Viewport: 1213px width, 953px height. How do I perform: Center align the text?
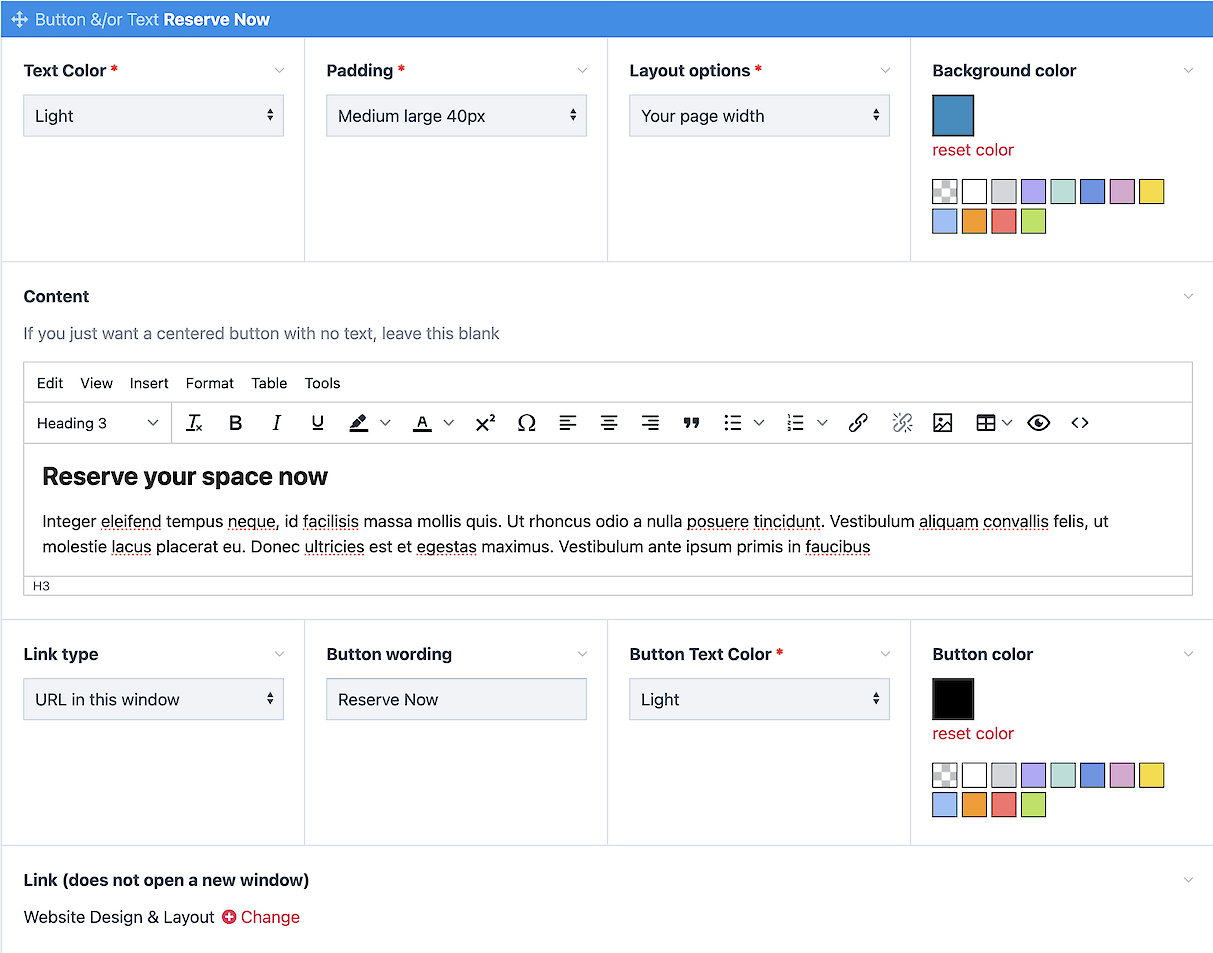[609, 423]
